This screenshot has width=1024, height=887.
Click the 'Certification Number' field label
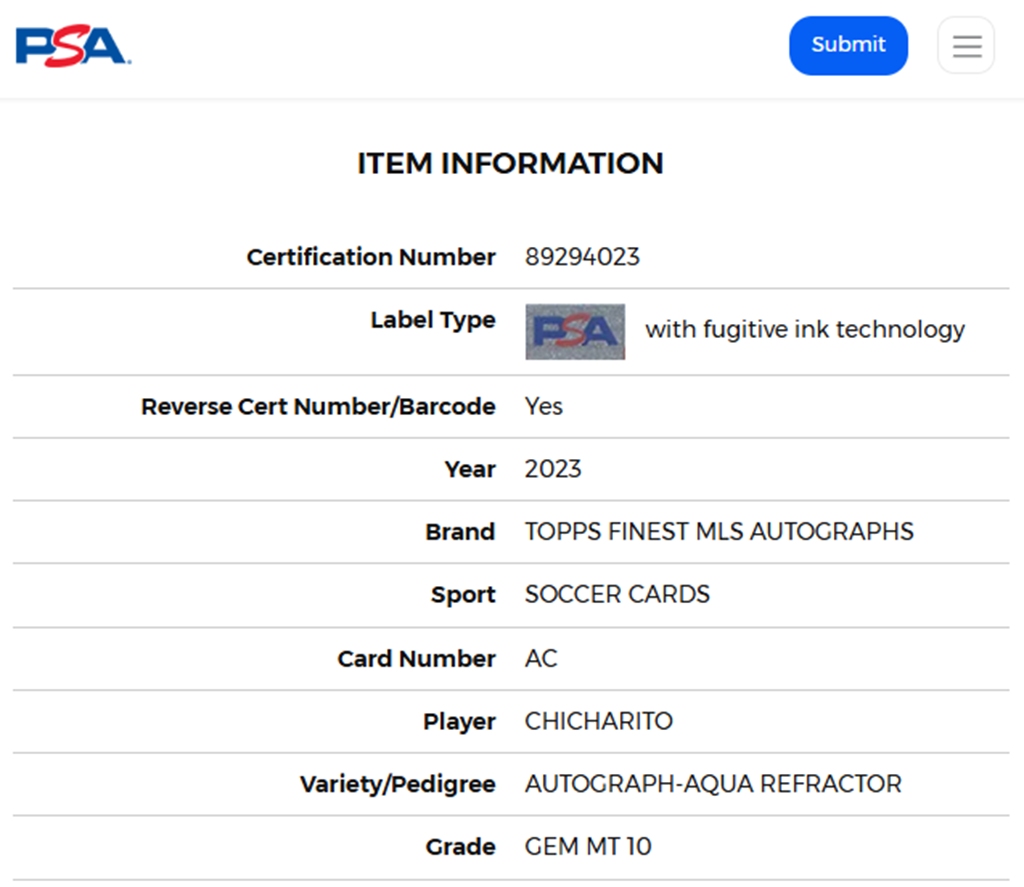point(371,257)
